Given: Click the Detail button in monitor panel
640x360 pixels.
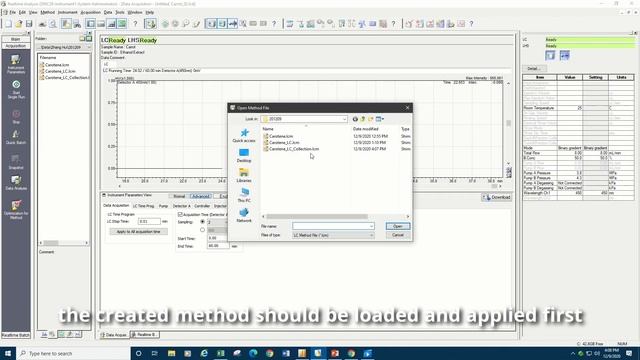Looking at the screenshot, I should tap(533, 69).
